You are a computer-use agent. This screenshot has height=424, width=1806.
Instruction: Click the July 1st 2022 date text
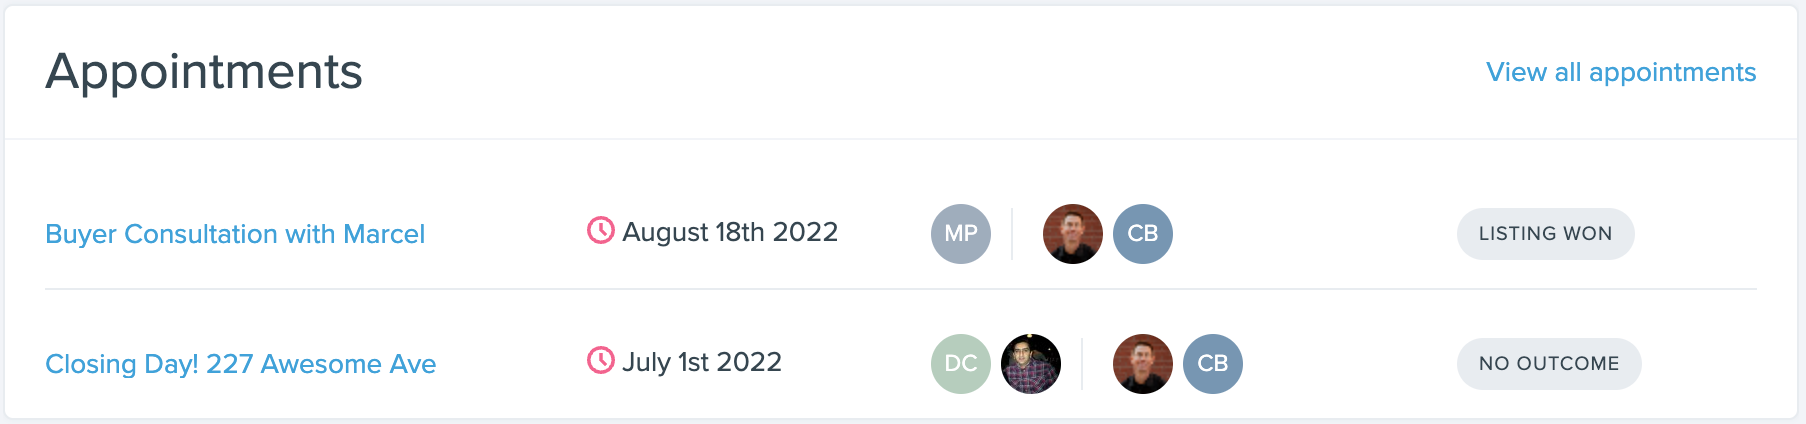[x=702, y=362]
